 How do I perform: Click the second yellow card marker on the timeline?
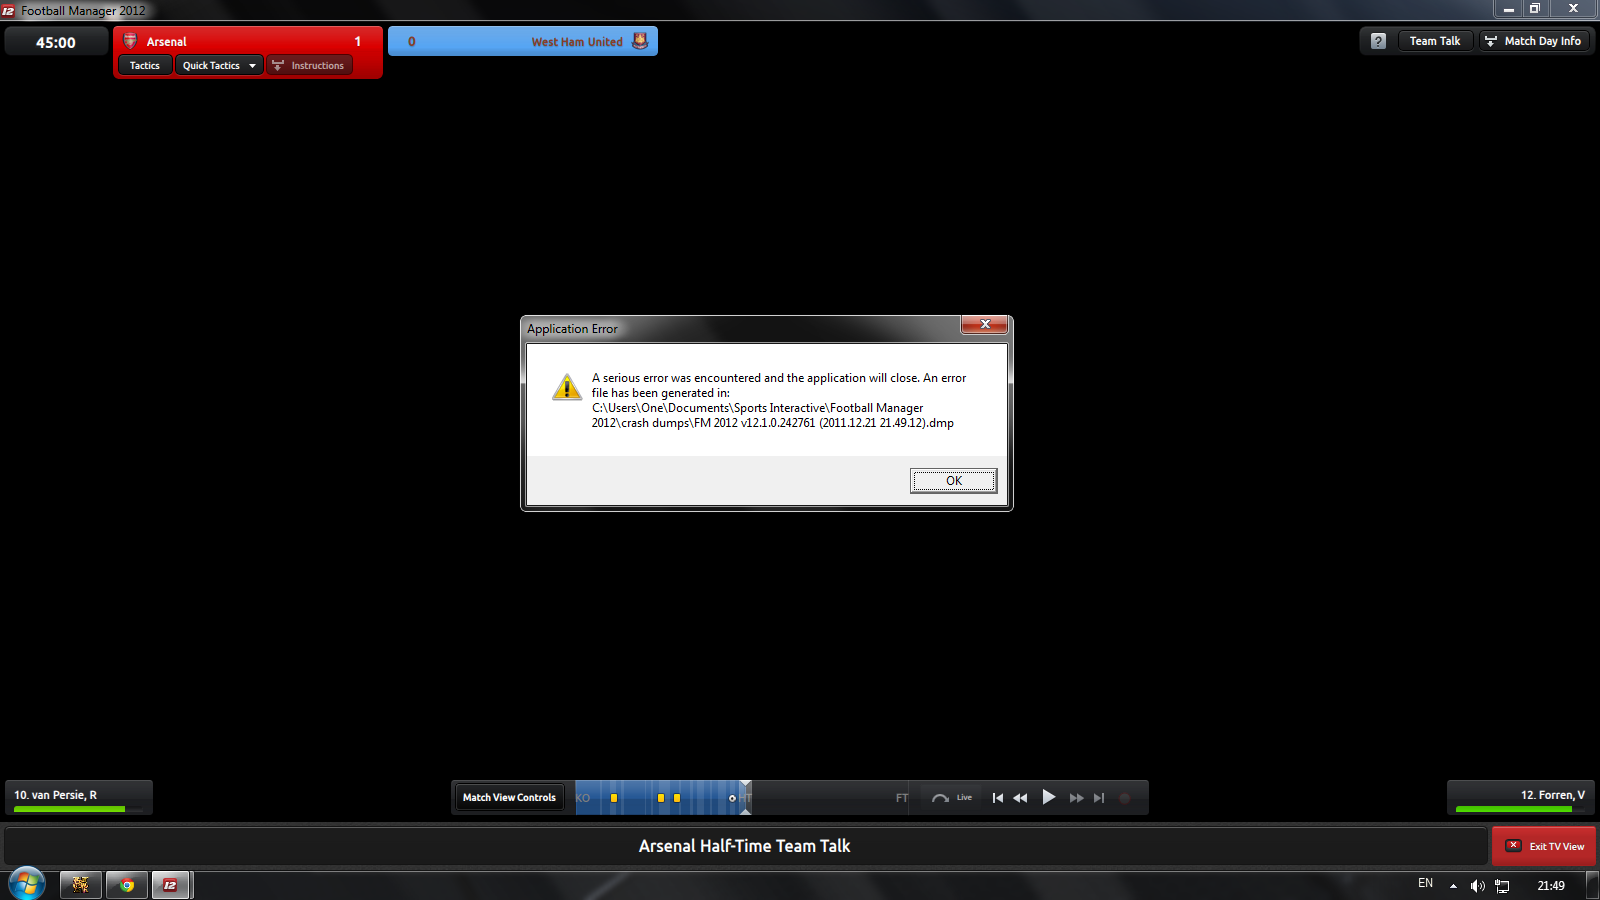tap(661, 798)
